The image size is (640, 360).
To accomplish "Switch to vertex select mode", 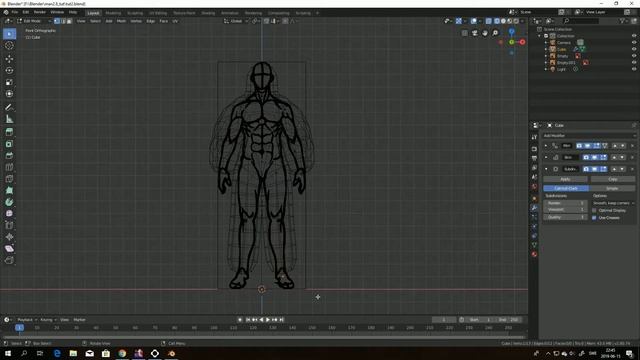I will click(57, 21).
